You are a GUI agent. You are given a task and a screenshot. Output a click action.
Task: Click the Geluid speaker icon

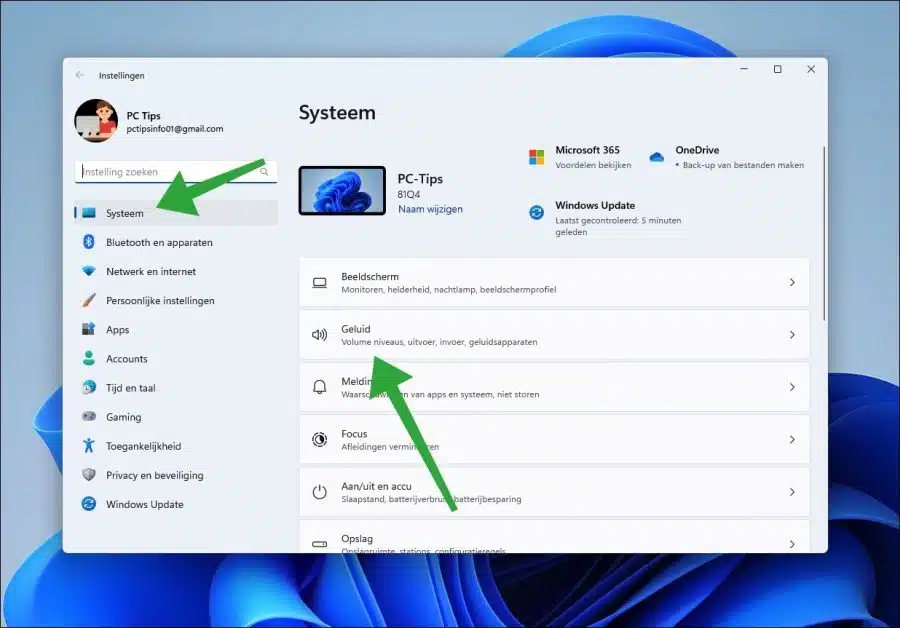pos(320,335)
